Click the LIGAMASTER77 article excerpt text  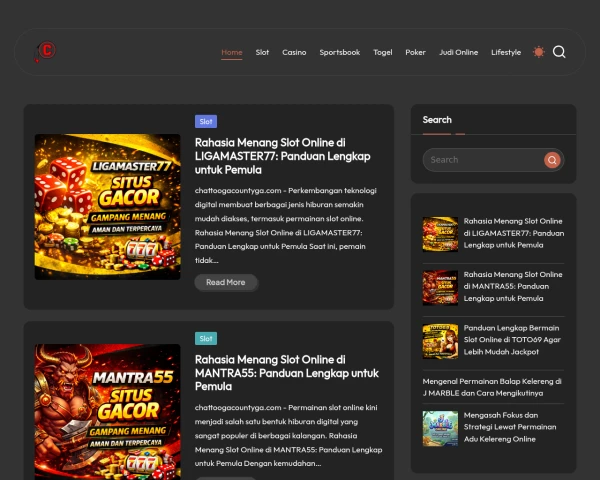coord(285,225)
